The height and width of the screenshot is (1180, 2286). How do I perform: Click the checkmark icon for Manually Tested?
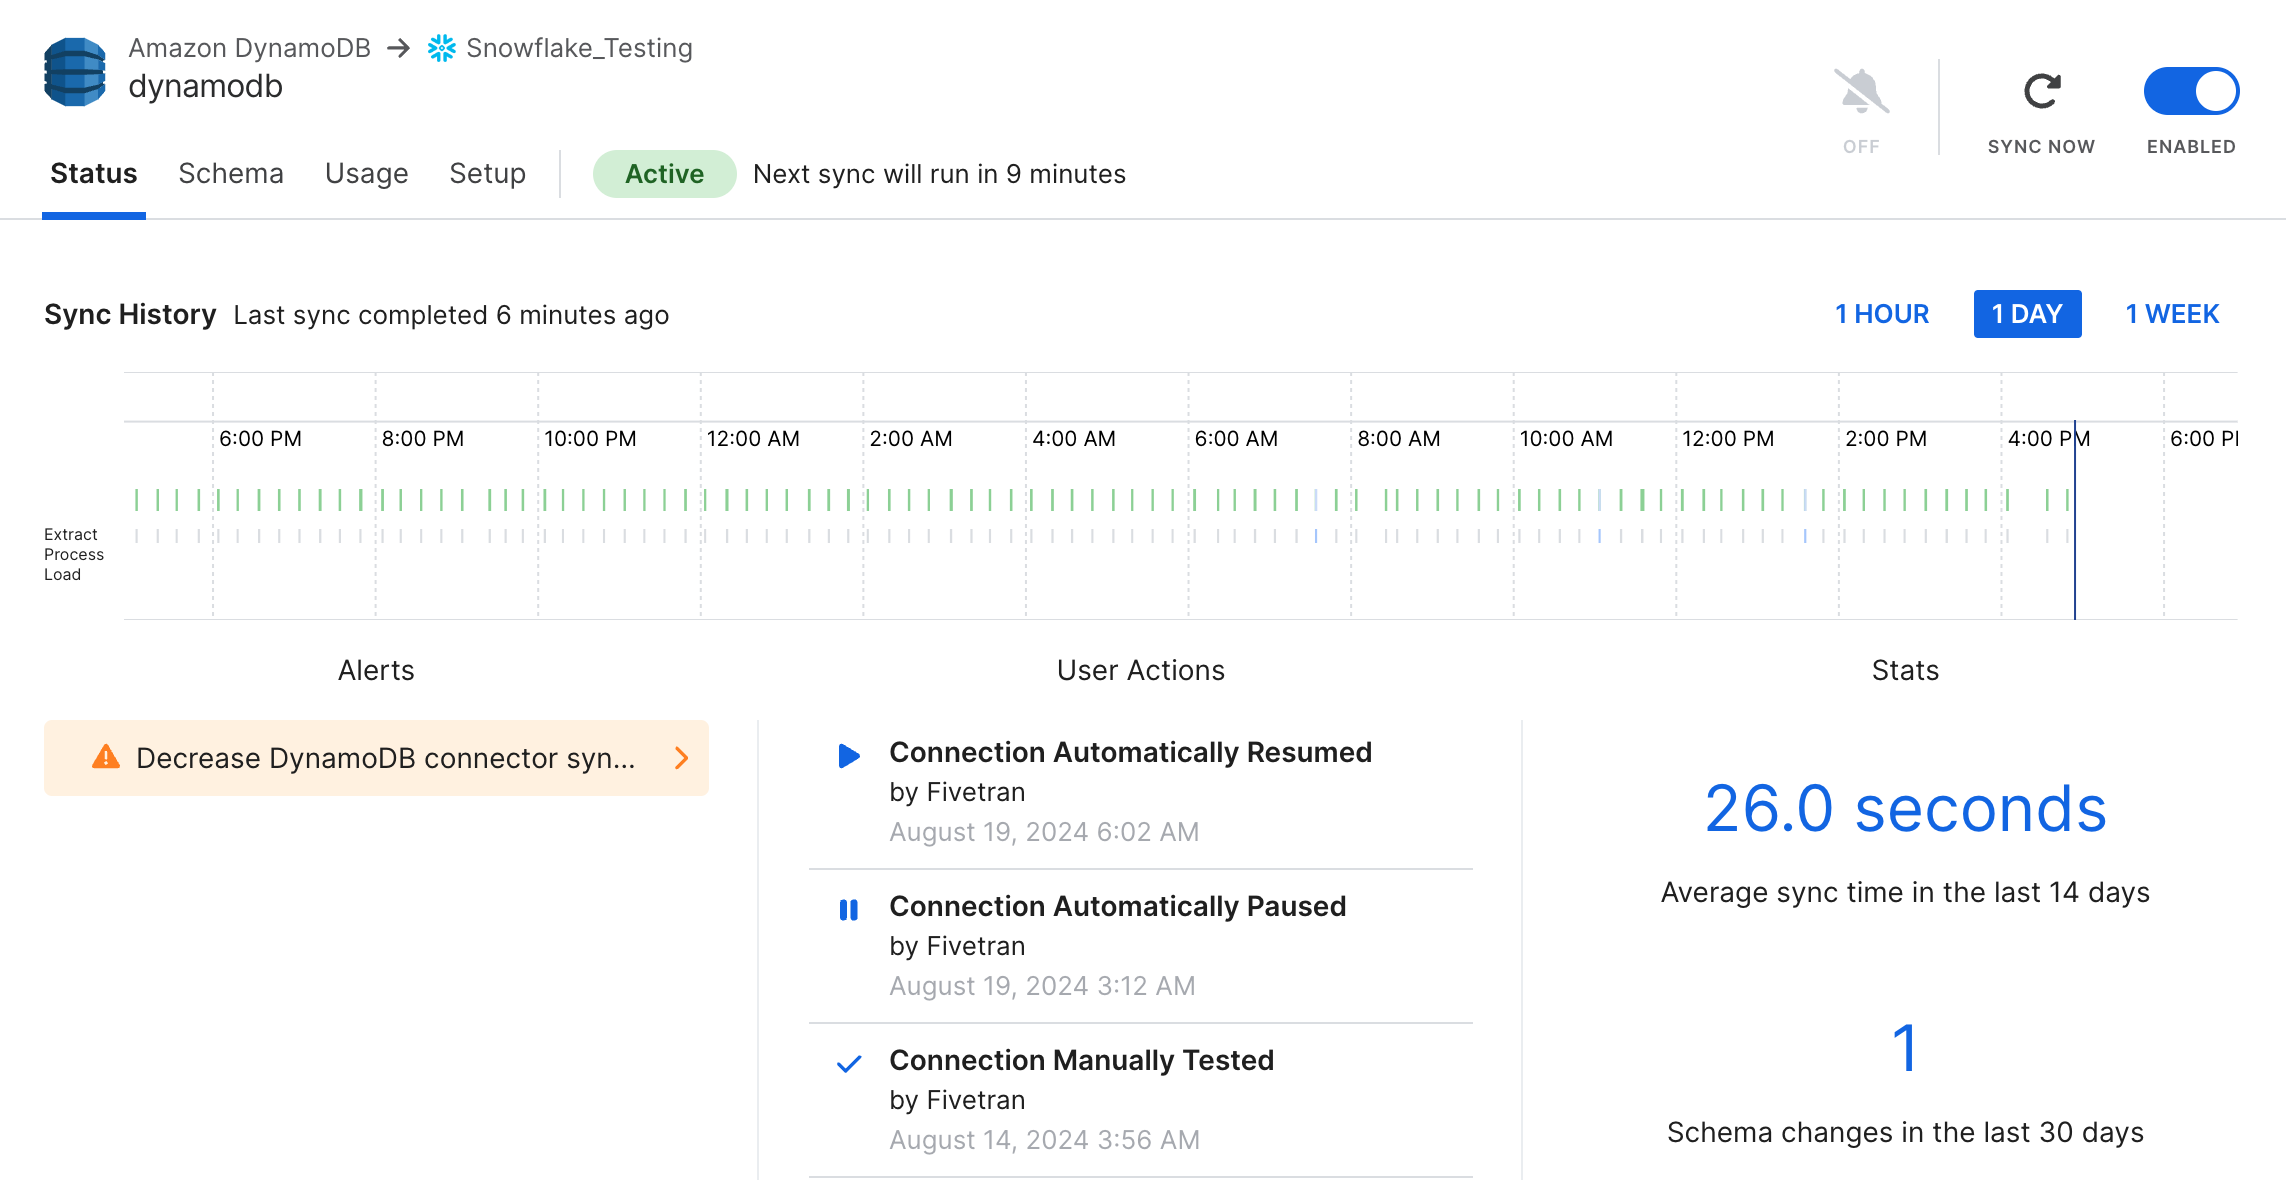point(849,1064)
